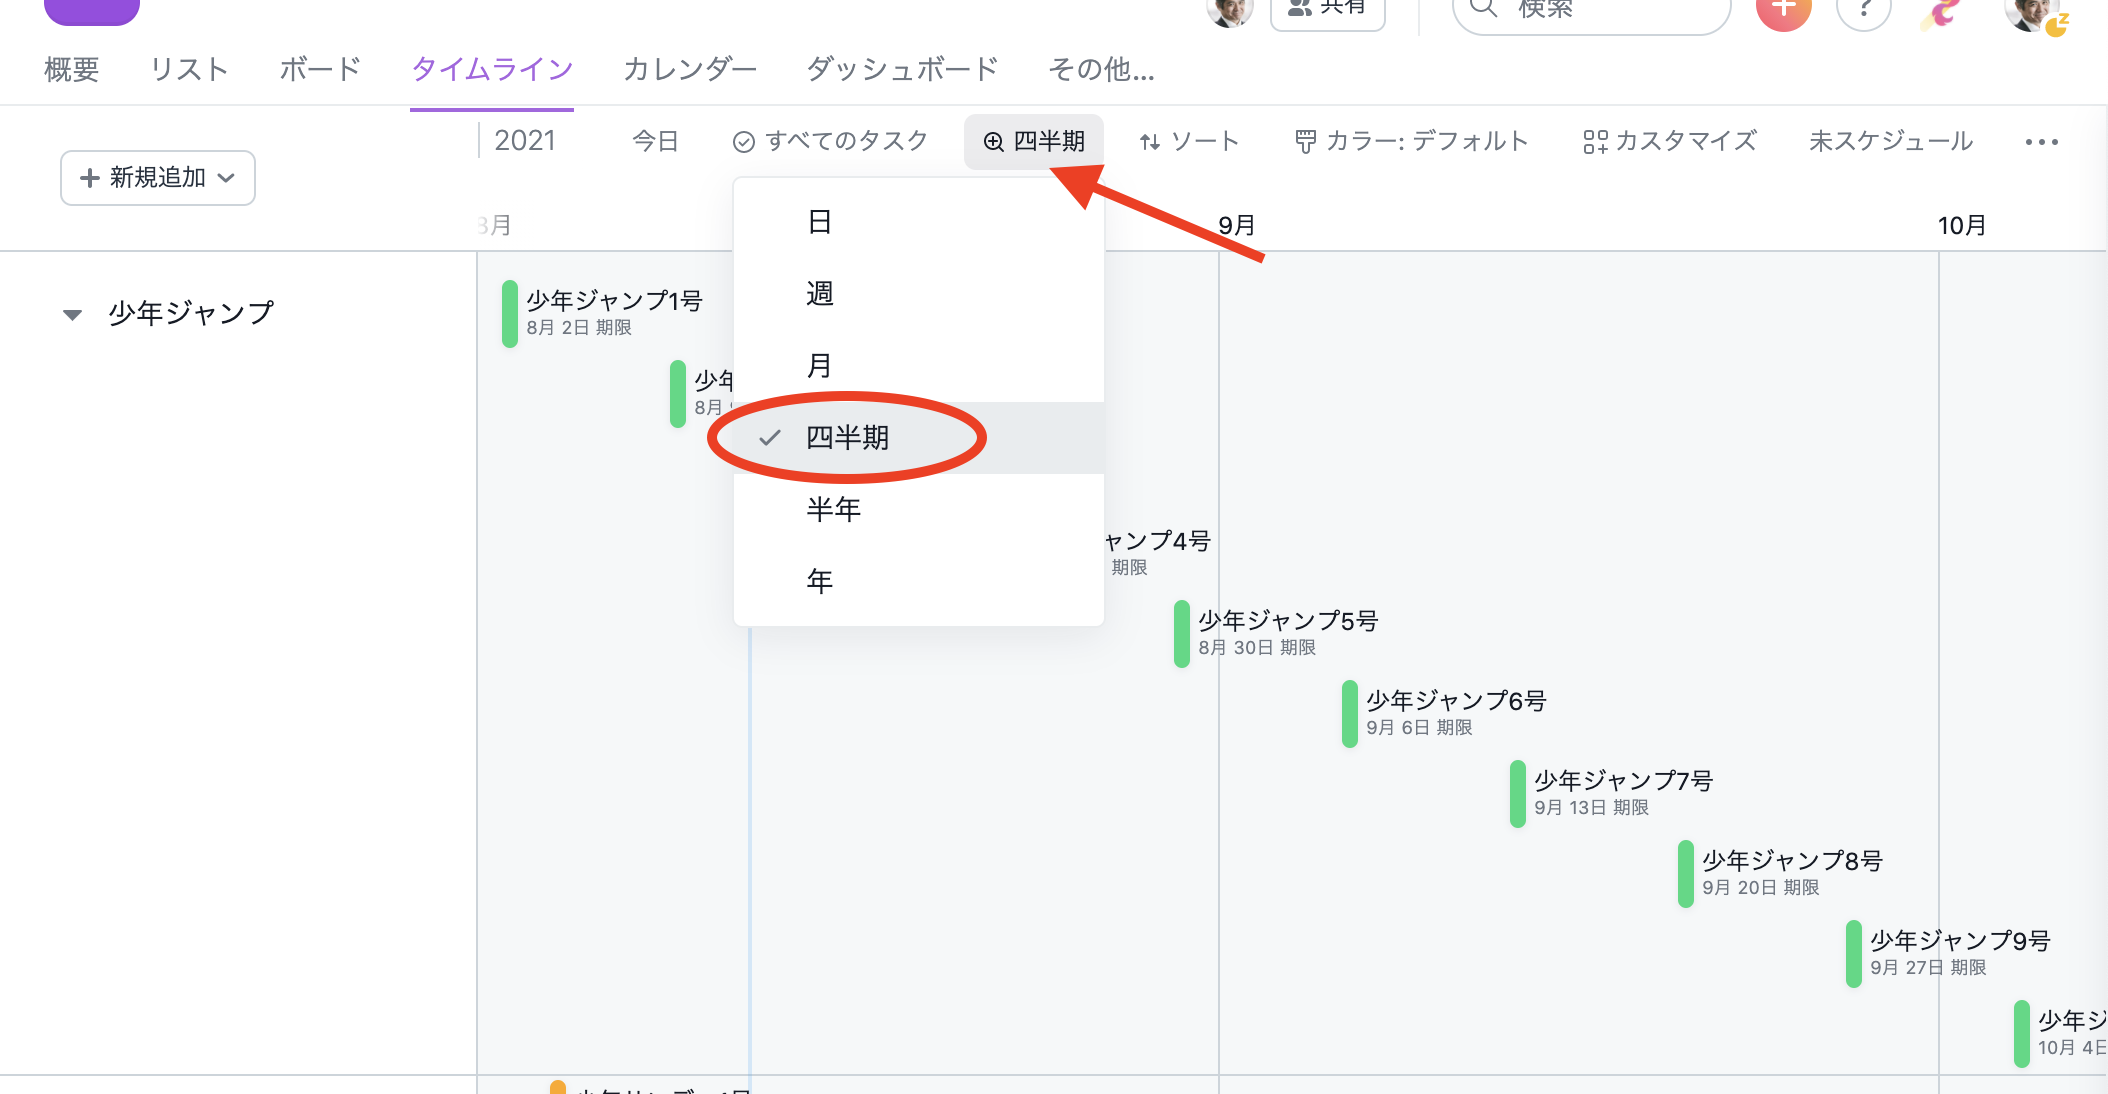Open the three-dots more options menu
The height and width of the screenshot is (1094, 2108).
tap(2041, 142)
